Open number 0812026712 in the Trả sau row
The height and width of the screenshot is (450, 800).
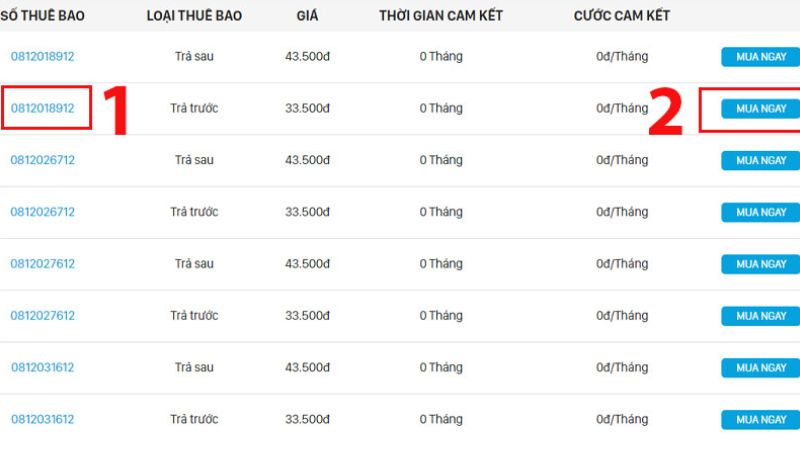pyautogui.click(x=42, y=160)
